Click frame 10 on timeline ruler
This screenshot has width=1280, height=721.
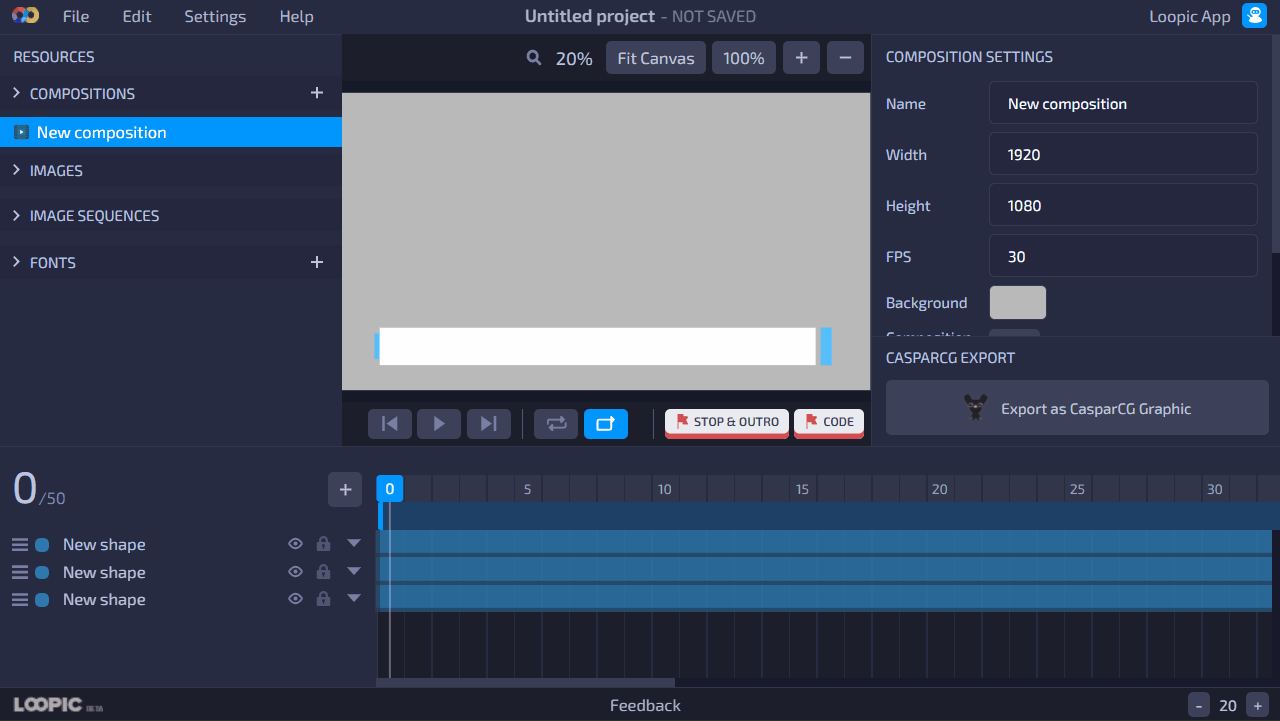(x=664, y=489)
